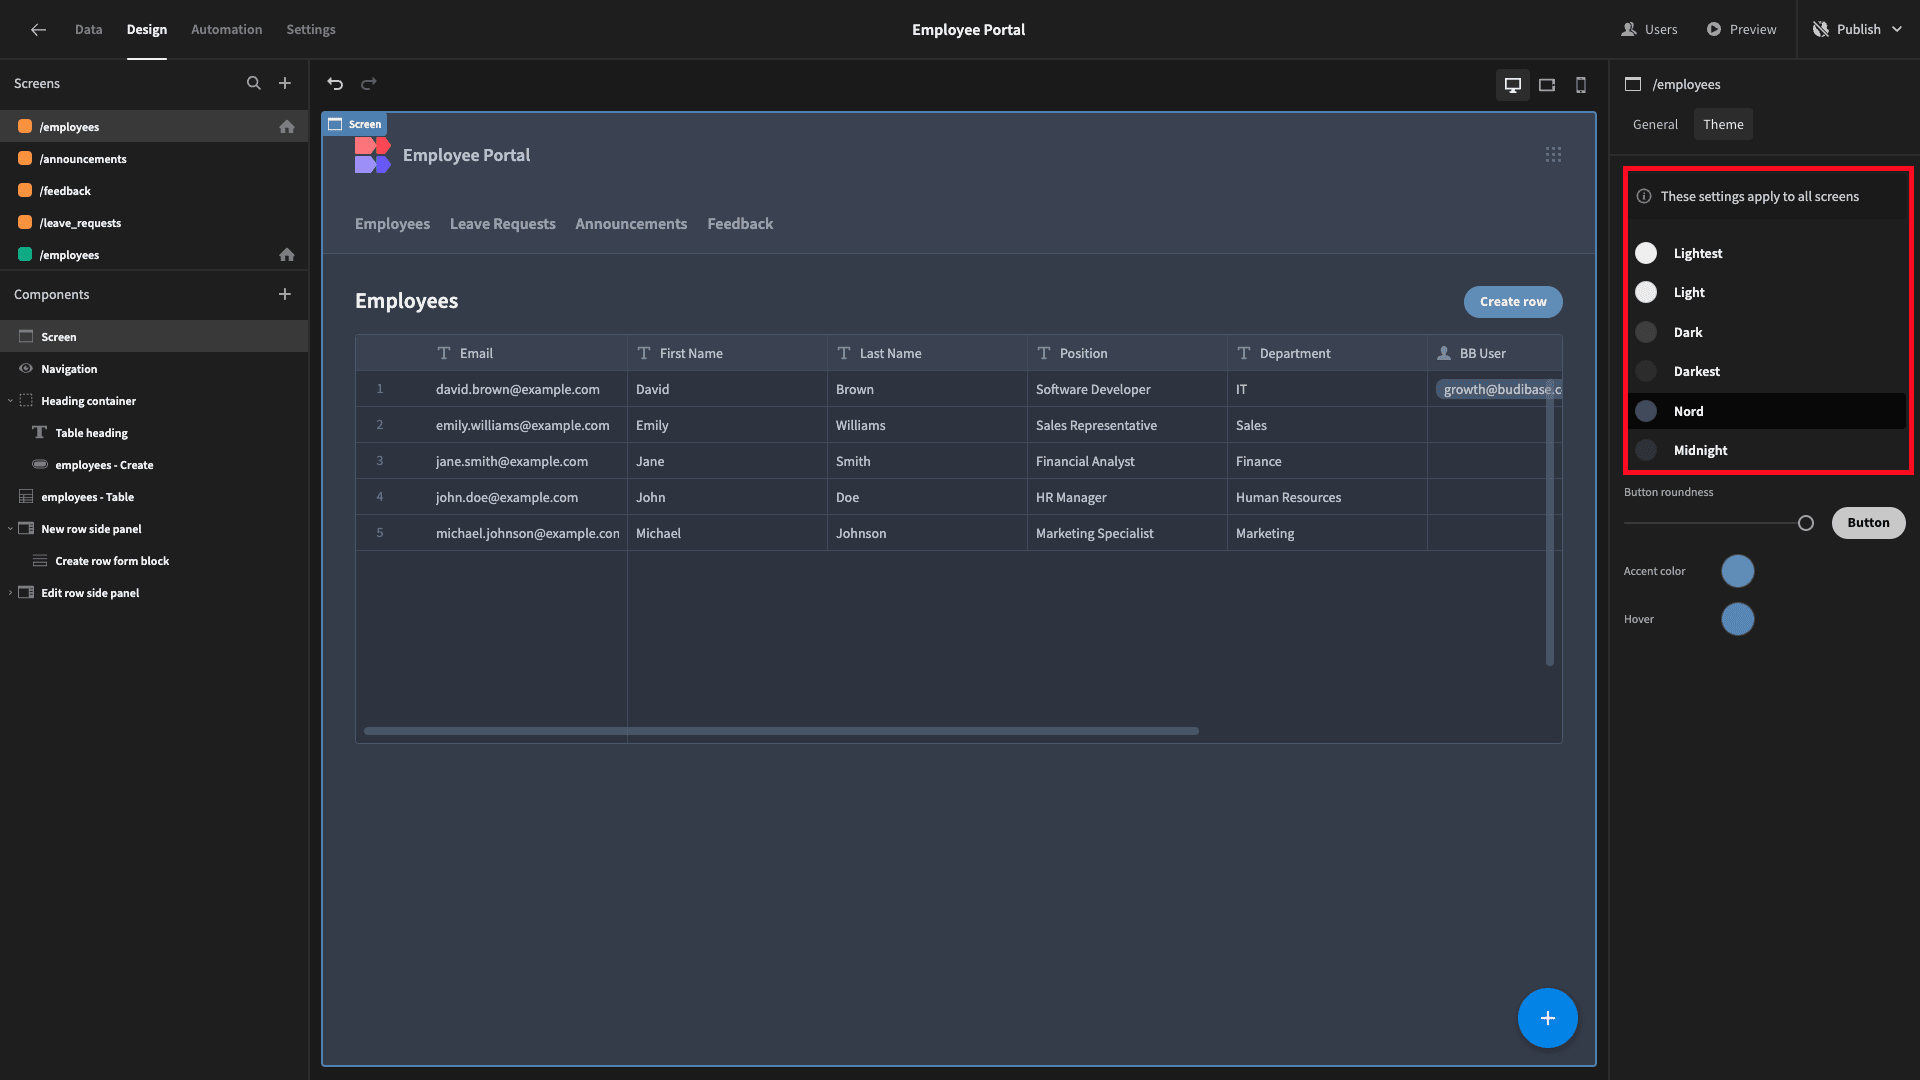Go back using the left arrow
The height and width of the screenshot is (1080, 1920).
pos(38,29)
